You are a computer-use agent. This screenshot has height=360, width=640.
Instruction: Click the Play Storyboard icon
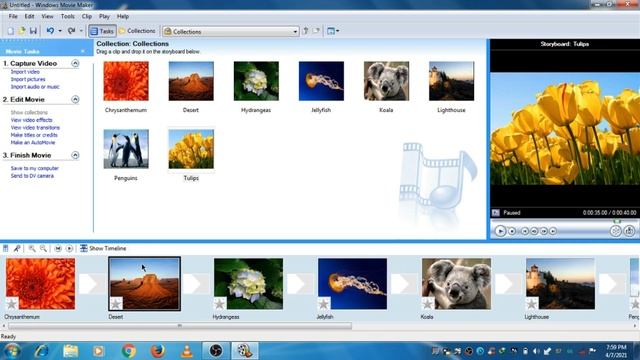point(69,248)
